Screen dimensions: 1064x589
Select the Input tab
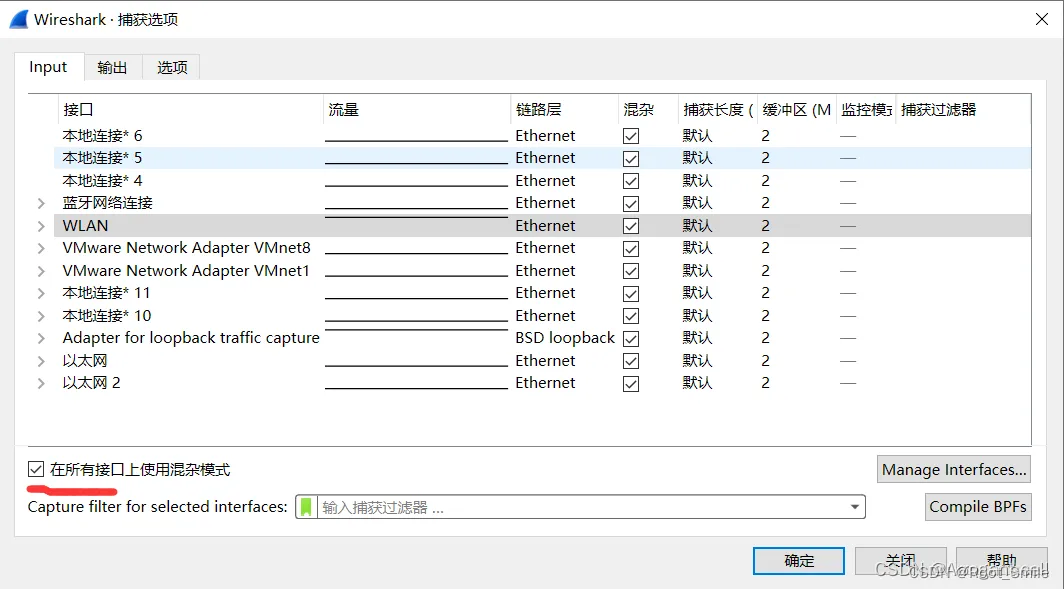(48, 67)
